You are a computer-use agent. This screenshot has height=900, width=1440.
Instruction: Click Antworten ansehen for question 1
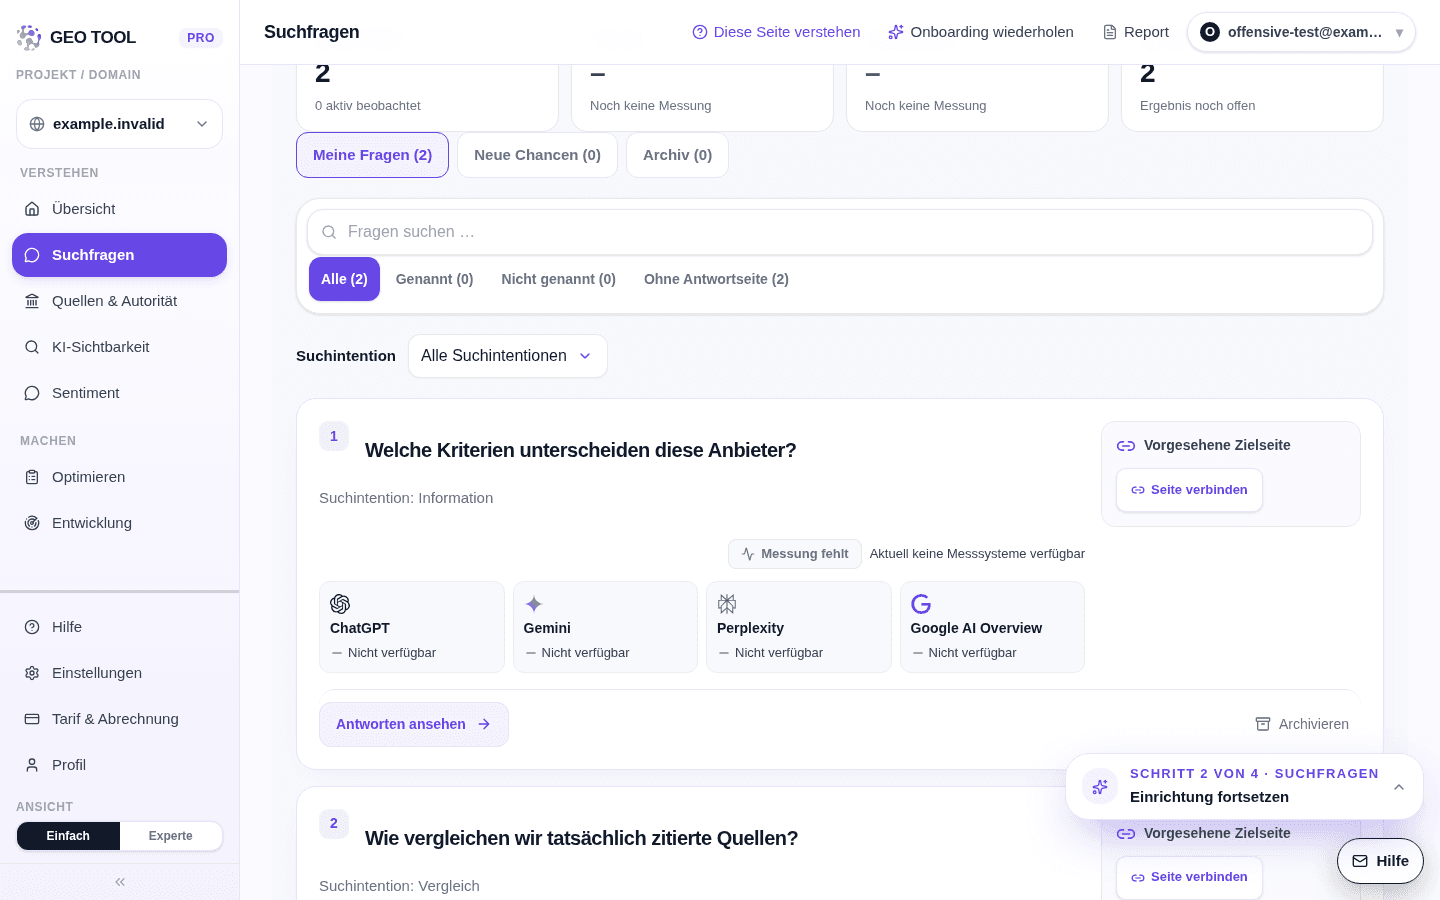pyautogui.click(x=414, y=724)
